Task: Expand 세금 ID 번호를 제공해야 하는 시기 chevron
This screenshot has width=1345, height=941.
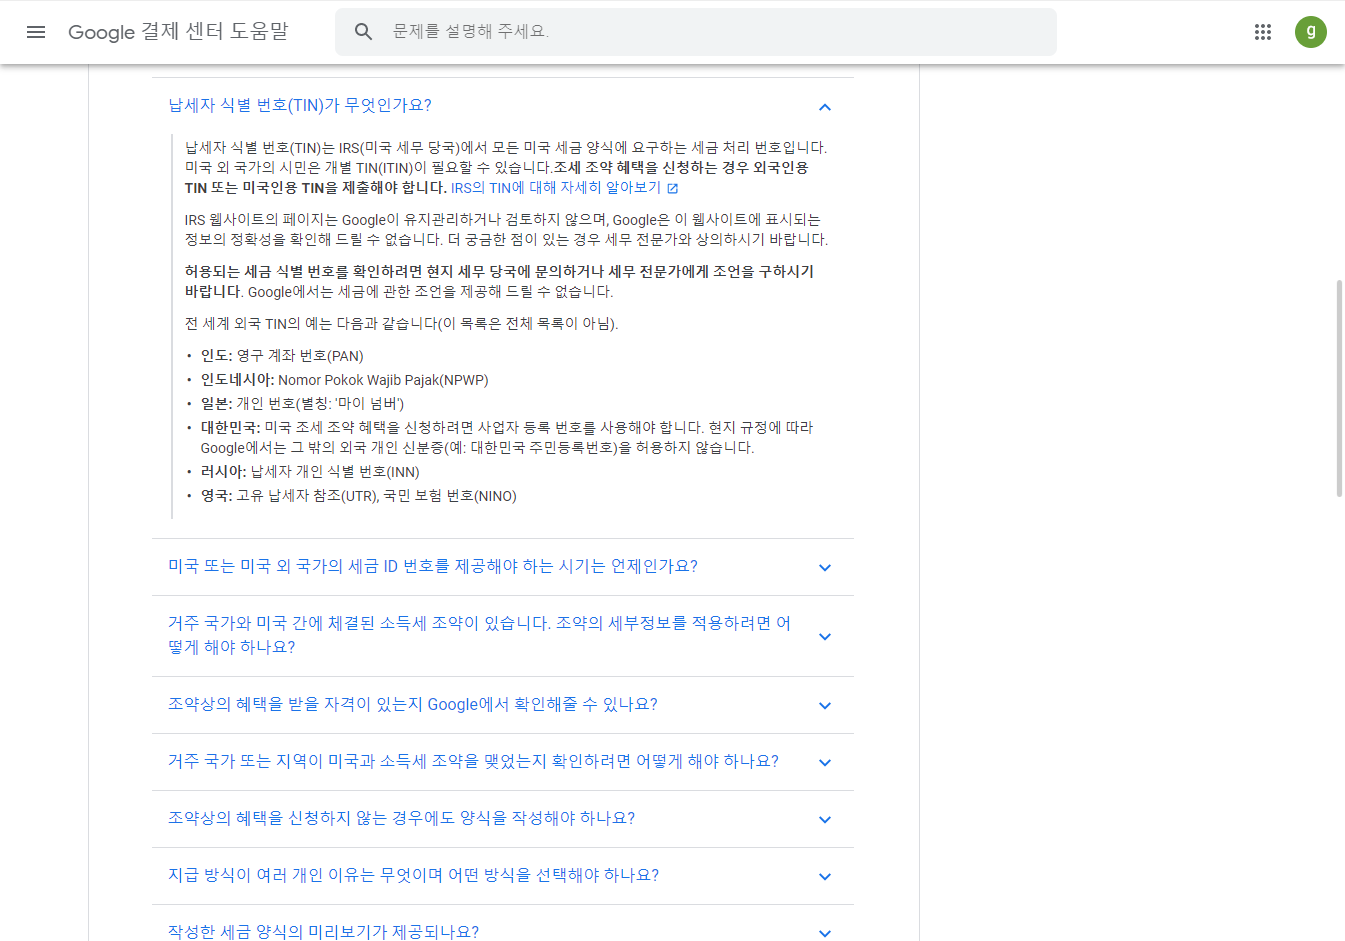Action: [825, 568]
